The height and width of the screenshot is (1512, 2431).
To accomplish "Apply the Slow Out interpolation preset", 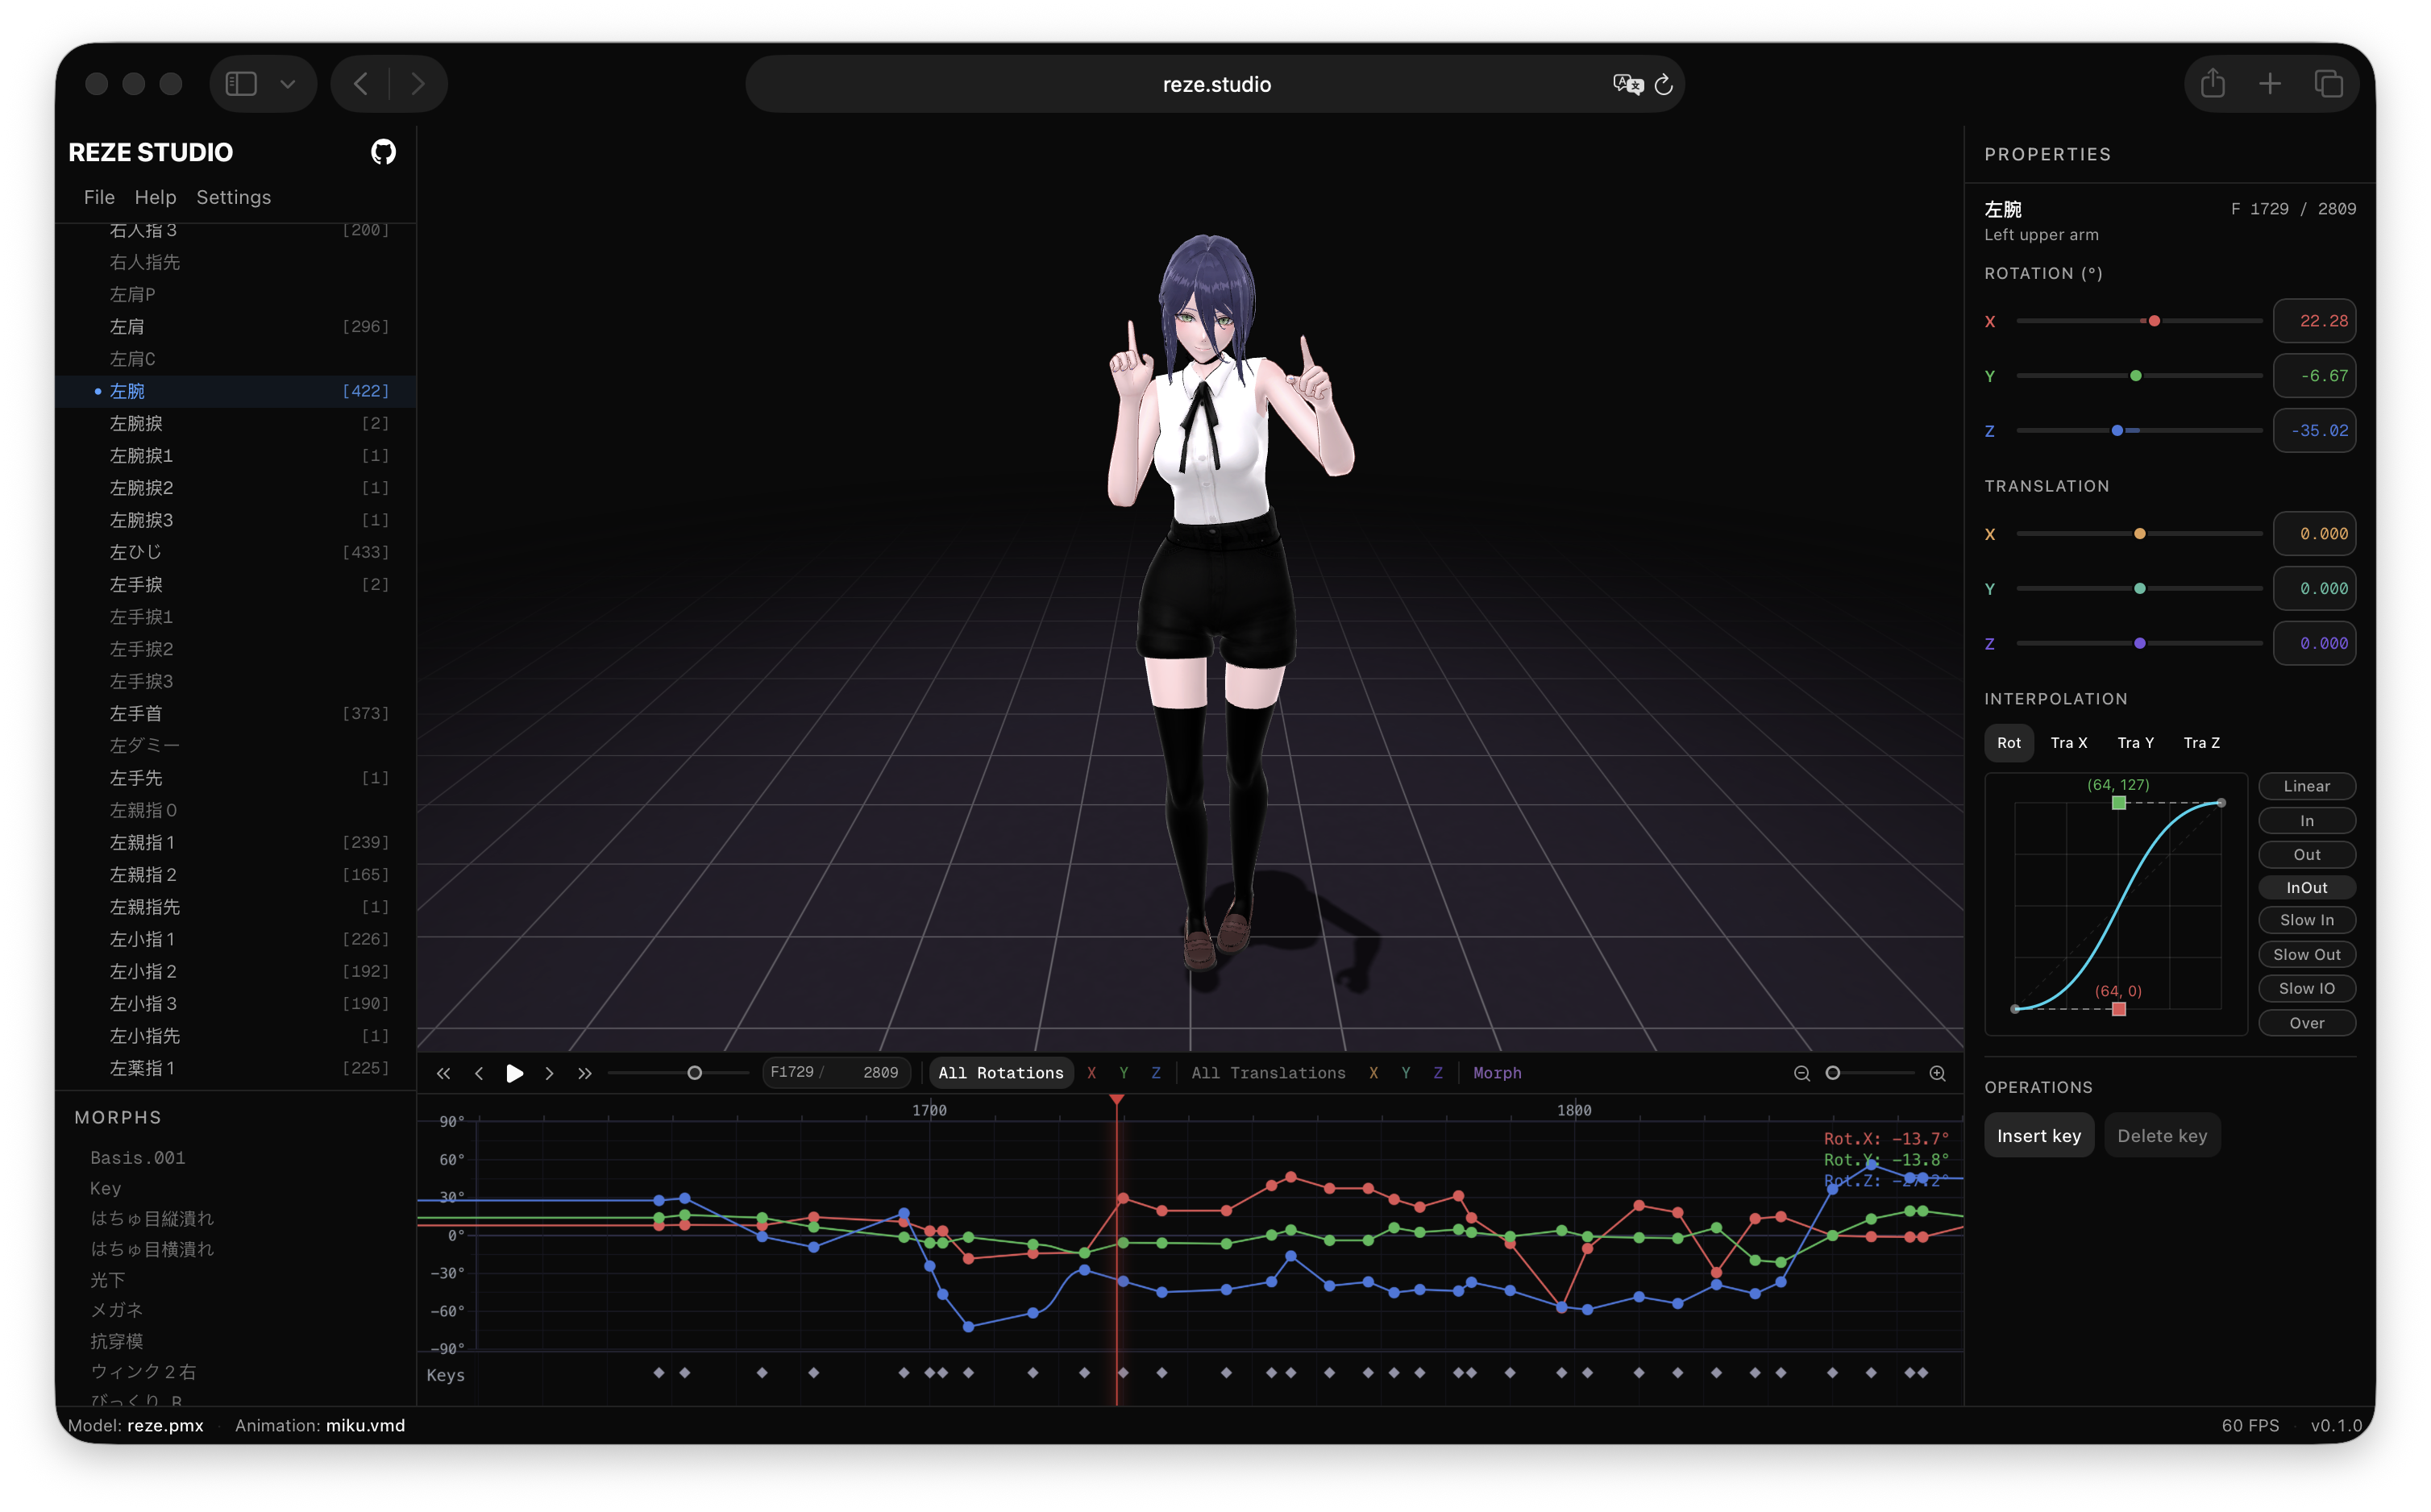I will pyautogui.click(x=2306, y=954).
